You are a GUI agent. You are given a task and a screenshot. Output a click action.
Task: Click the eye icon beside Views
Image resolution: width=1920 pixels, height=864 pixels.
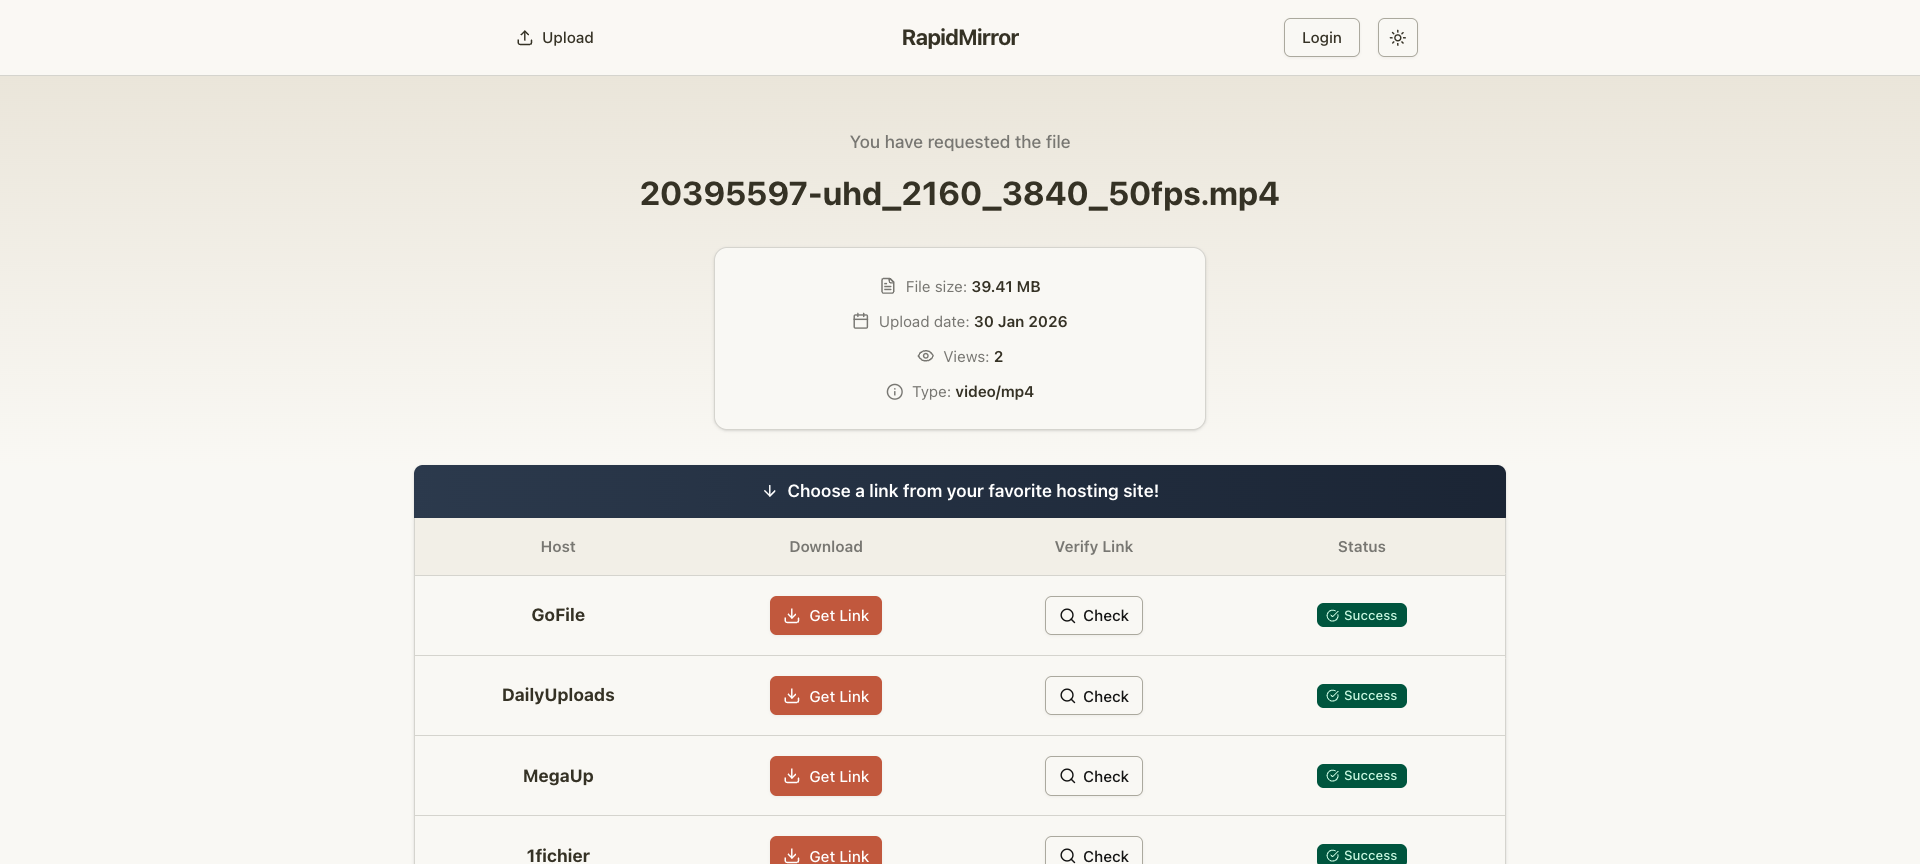(x=926, y=356)
